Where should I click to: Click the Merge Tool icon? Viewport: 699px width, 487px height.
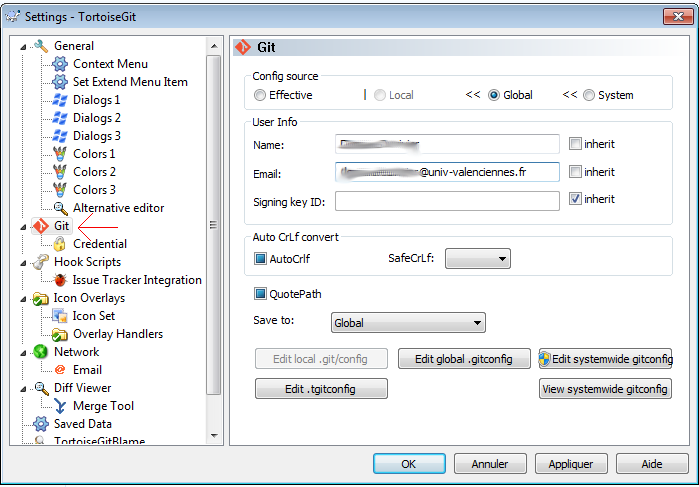pos(60,406)
